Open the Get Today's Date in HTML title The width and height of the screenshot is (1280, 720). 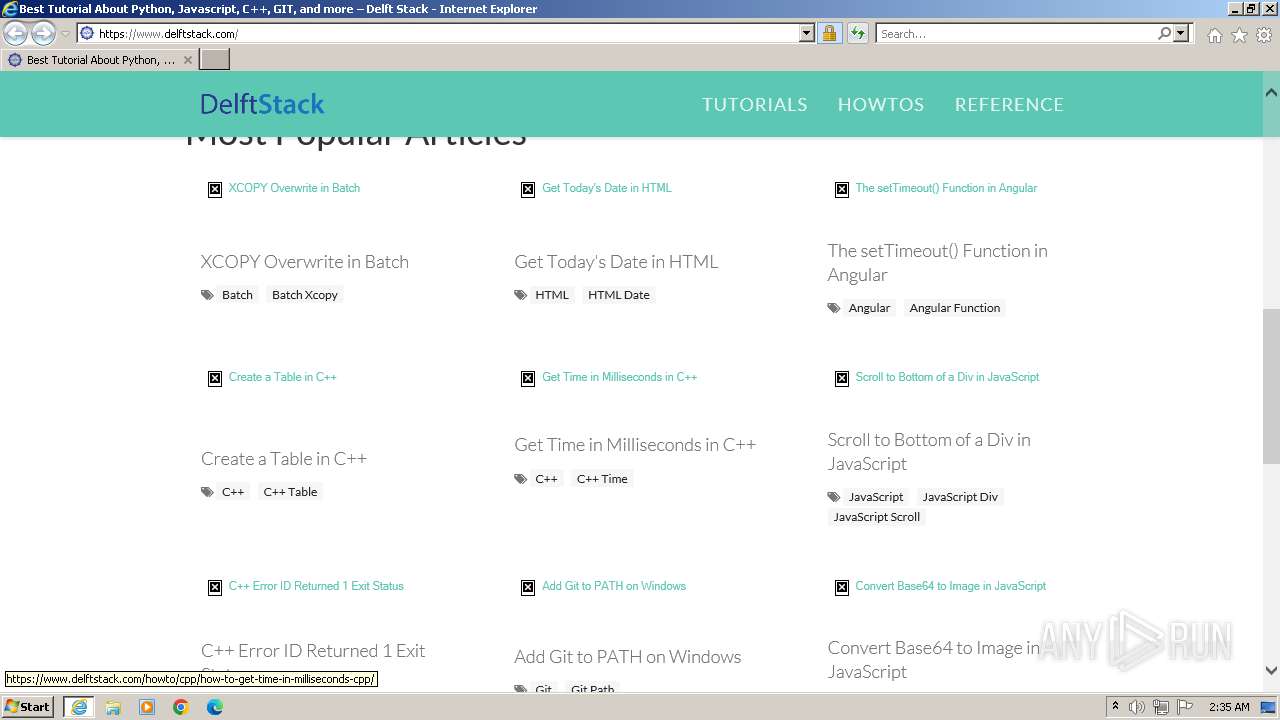coord(616,261)
